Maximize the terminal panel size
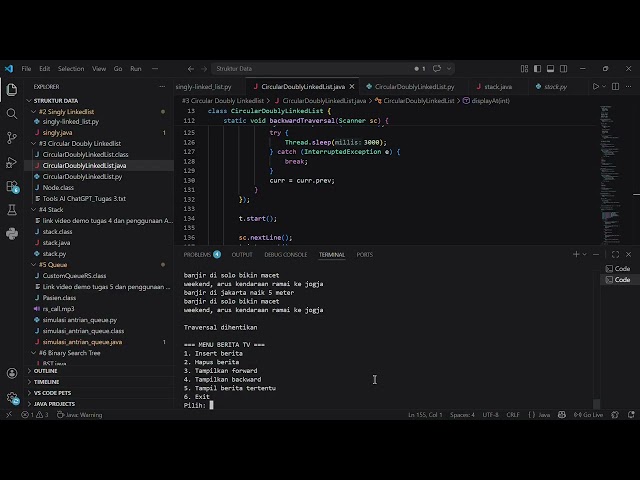640x480 pixels. [616, 254]
